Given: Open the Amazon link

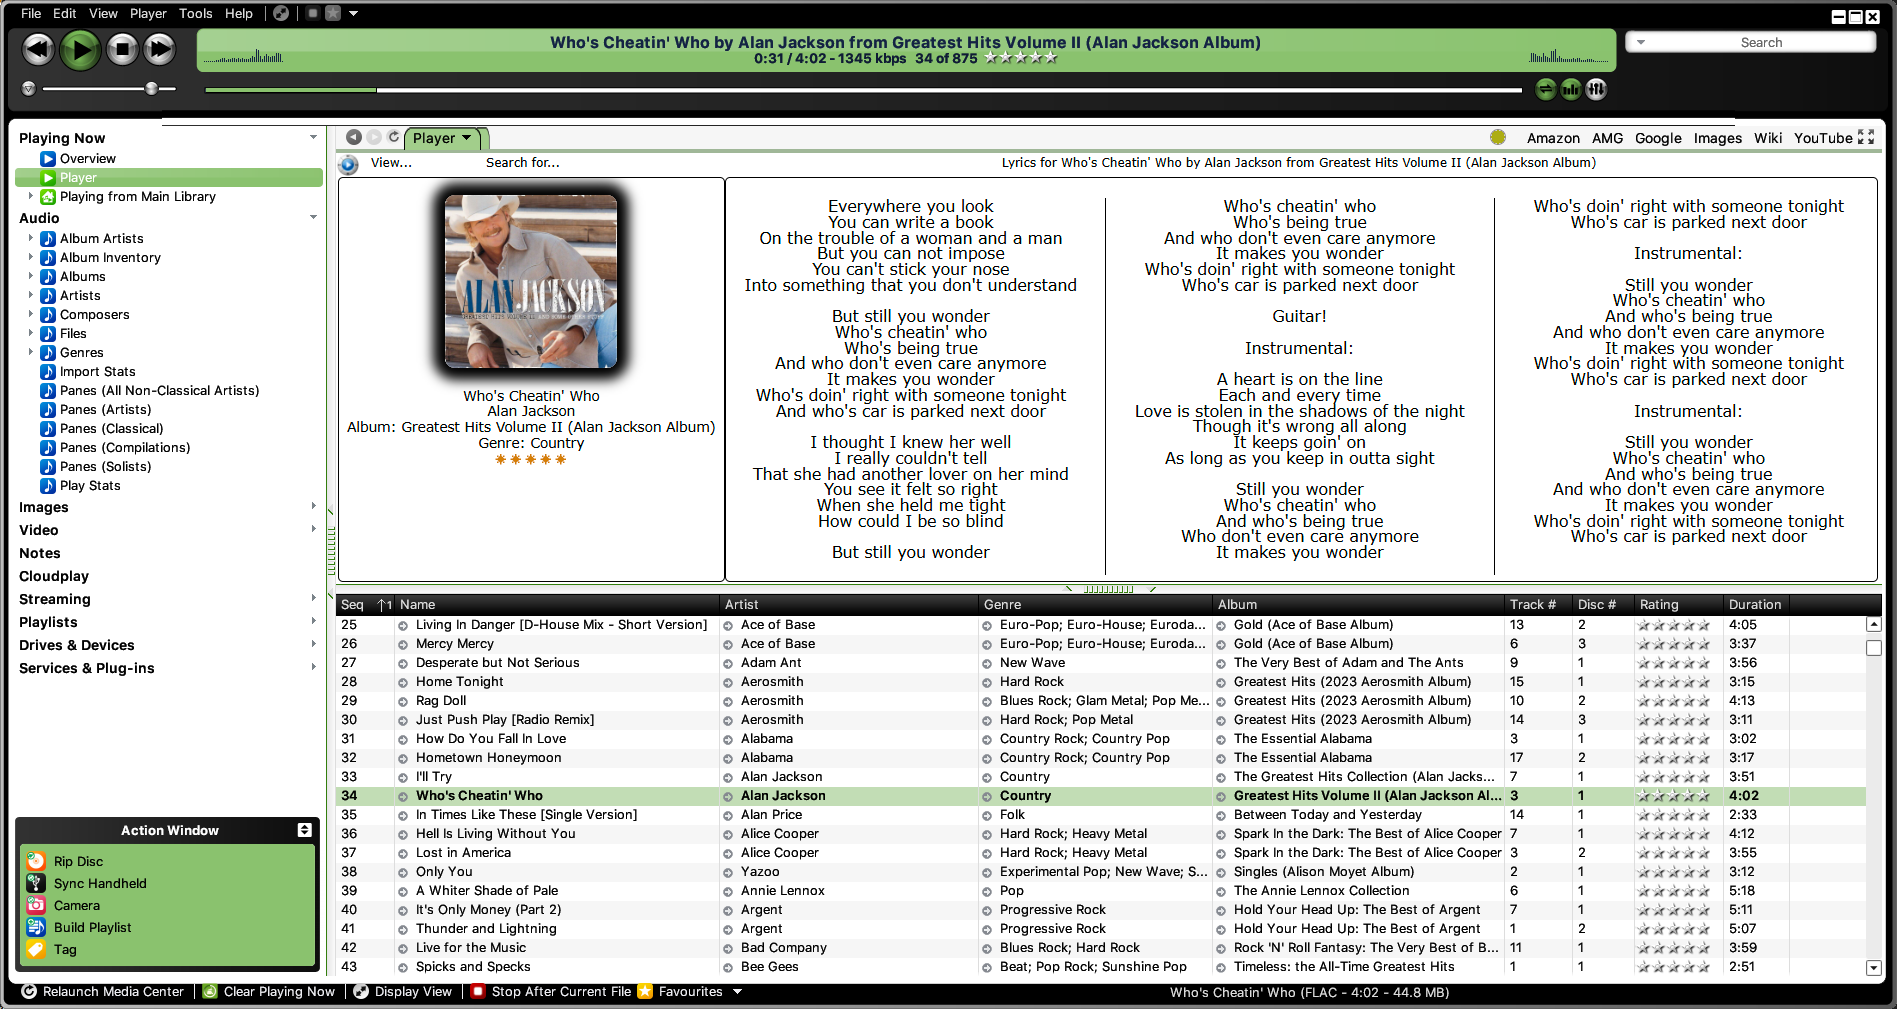Looking at the screenshot, I should [x=1553, y=138].
